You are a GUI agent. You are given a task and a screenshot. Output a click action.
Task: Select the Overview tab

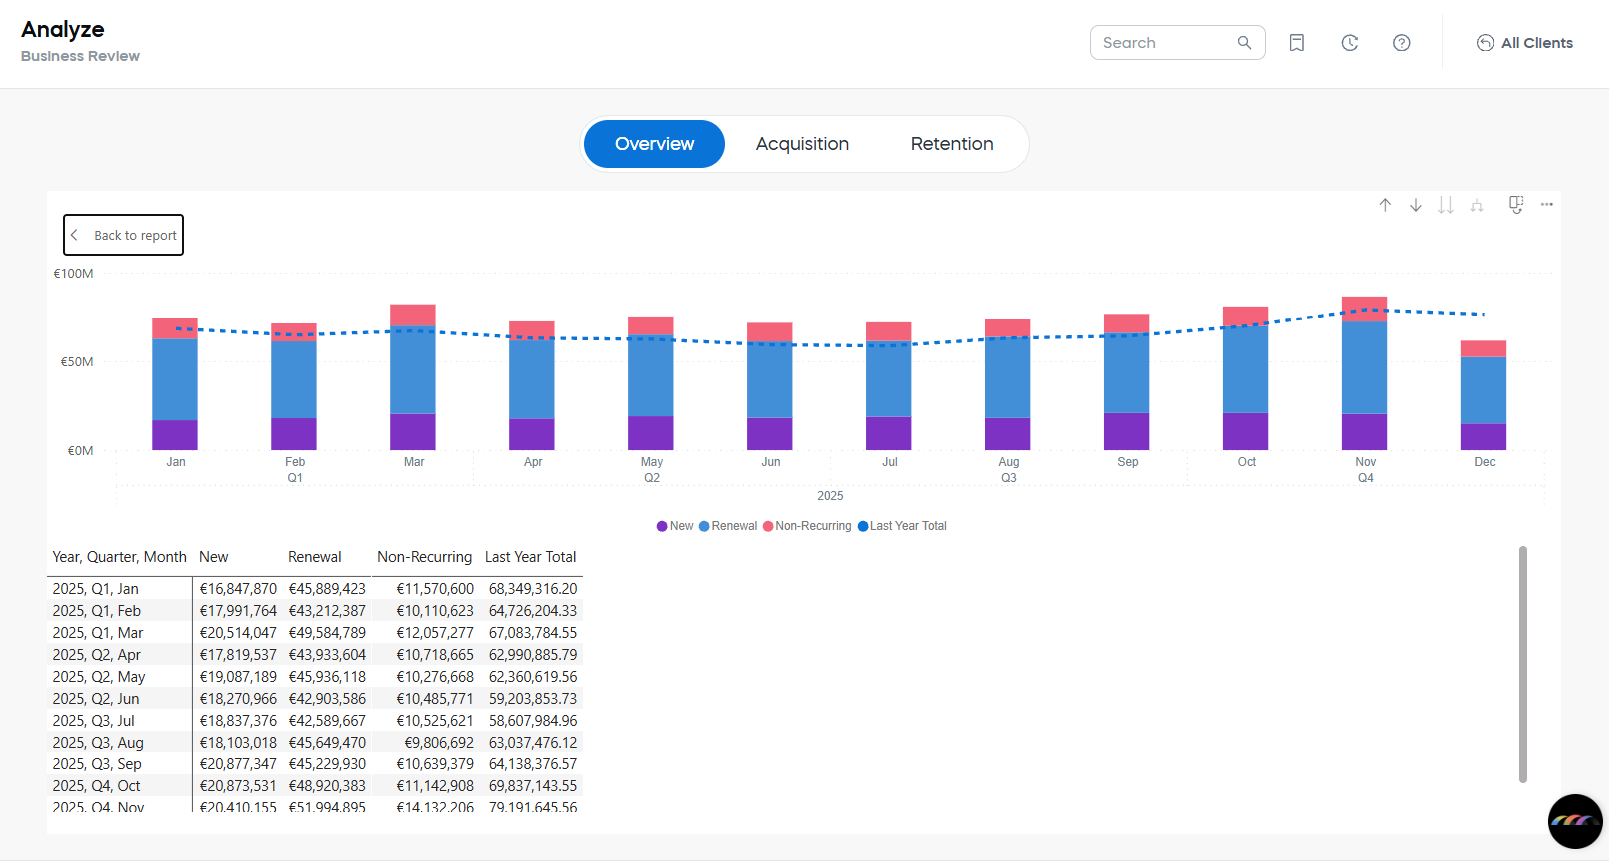click(x=654, y=144)
